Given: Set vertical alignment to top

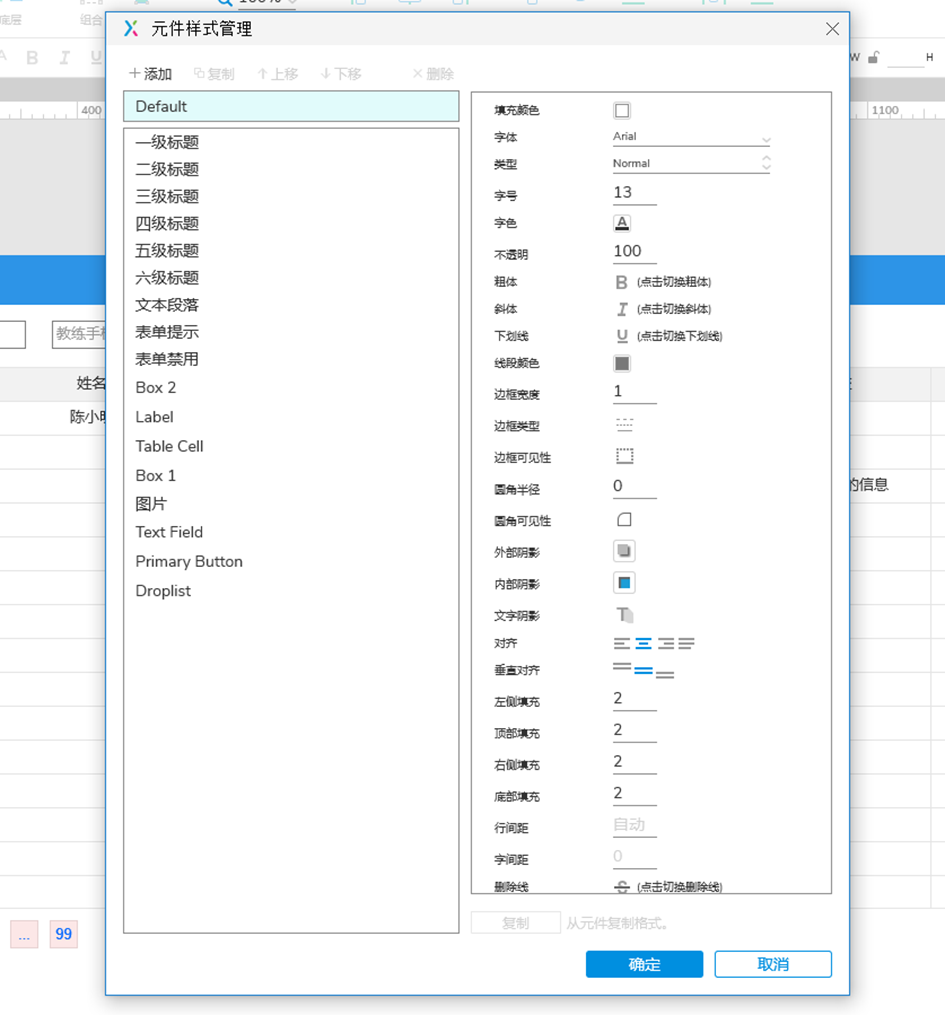Looking at the screenshot, I should (x=622, y=666).
